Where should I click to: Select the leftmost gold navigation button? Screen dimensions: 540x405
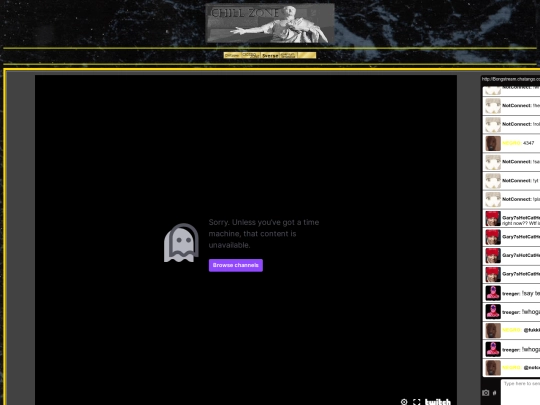pyautogui.click(x=233, y=55)
